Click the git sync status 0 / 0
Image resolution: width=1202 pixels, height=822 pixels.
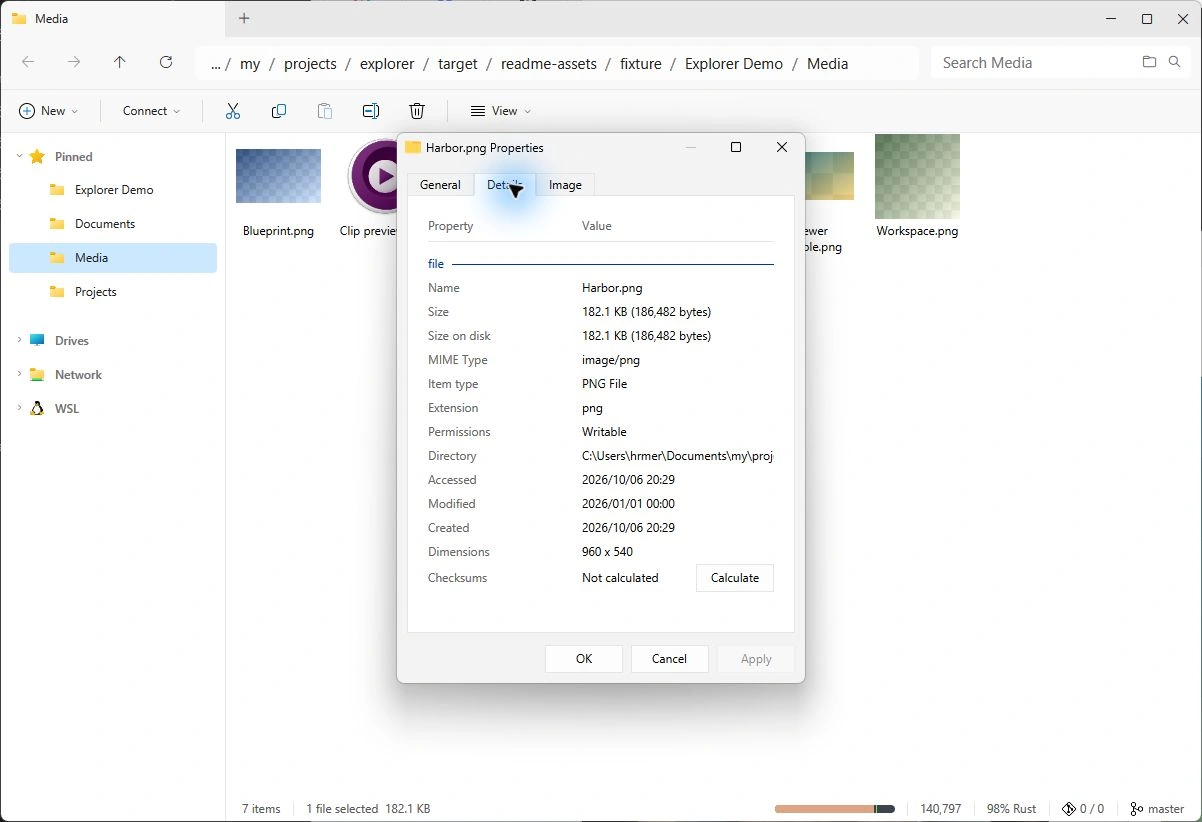click(1083, 808)
